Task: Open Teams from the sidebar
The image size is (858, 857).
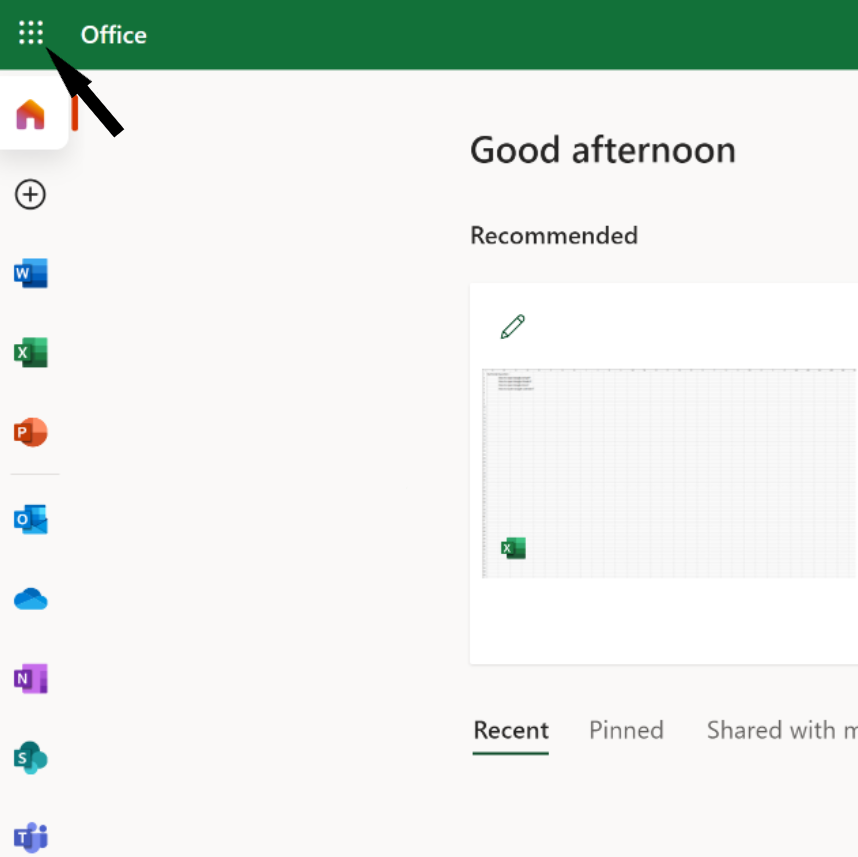Action: click(31, 837)
